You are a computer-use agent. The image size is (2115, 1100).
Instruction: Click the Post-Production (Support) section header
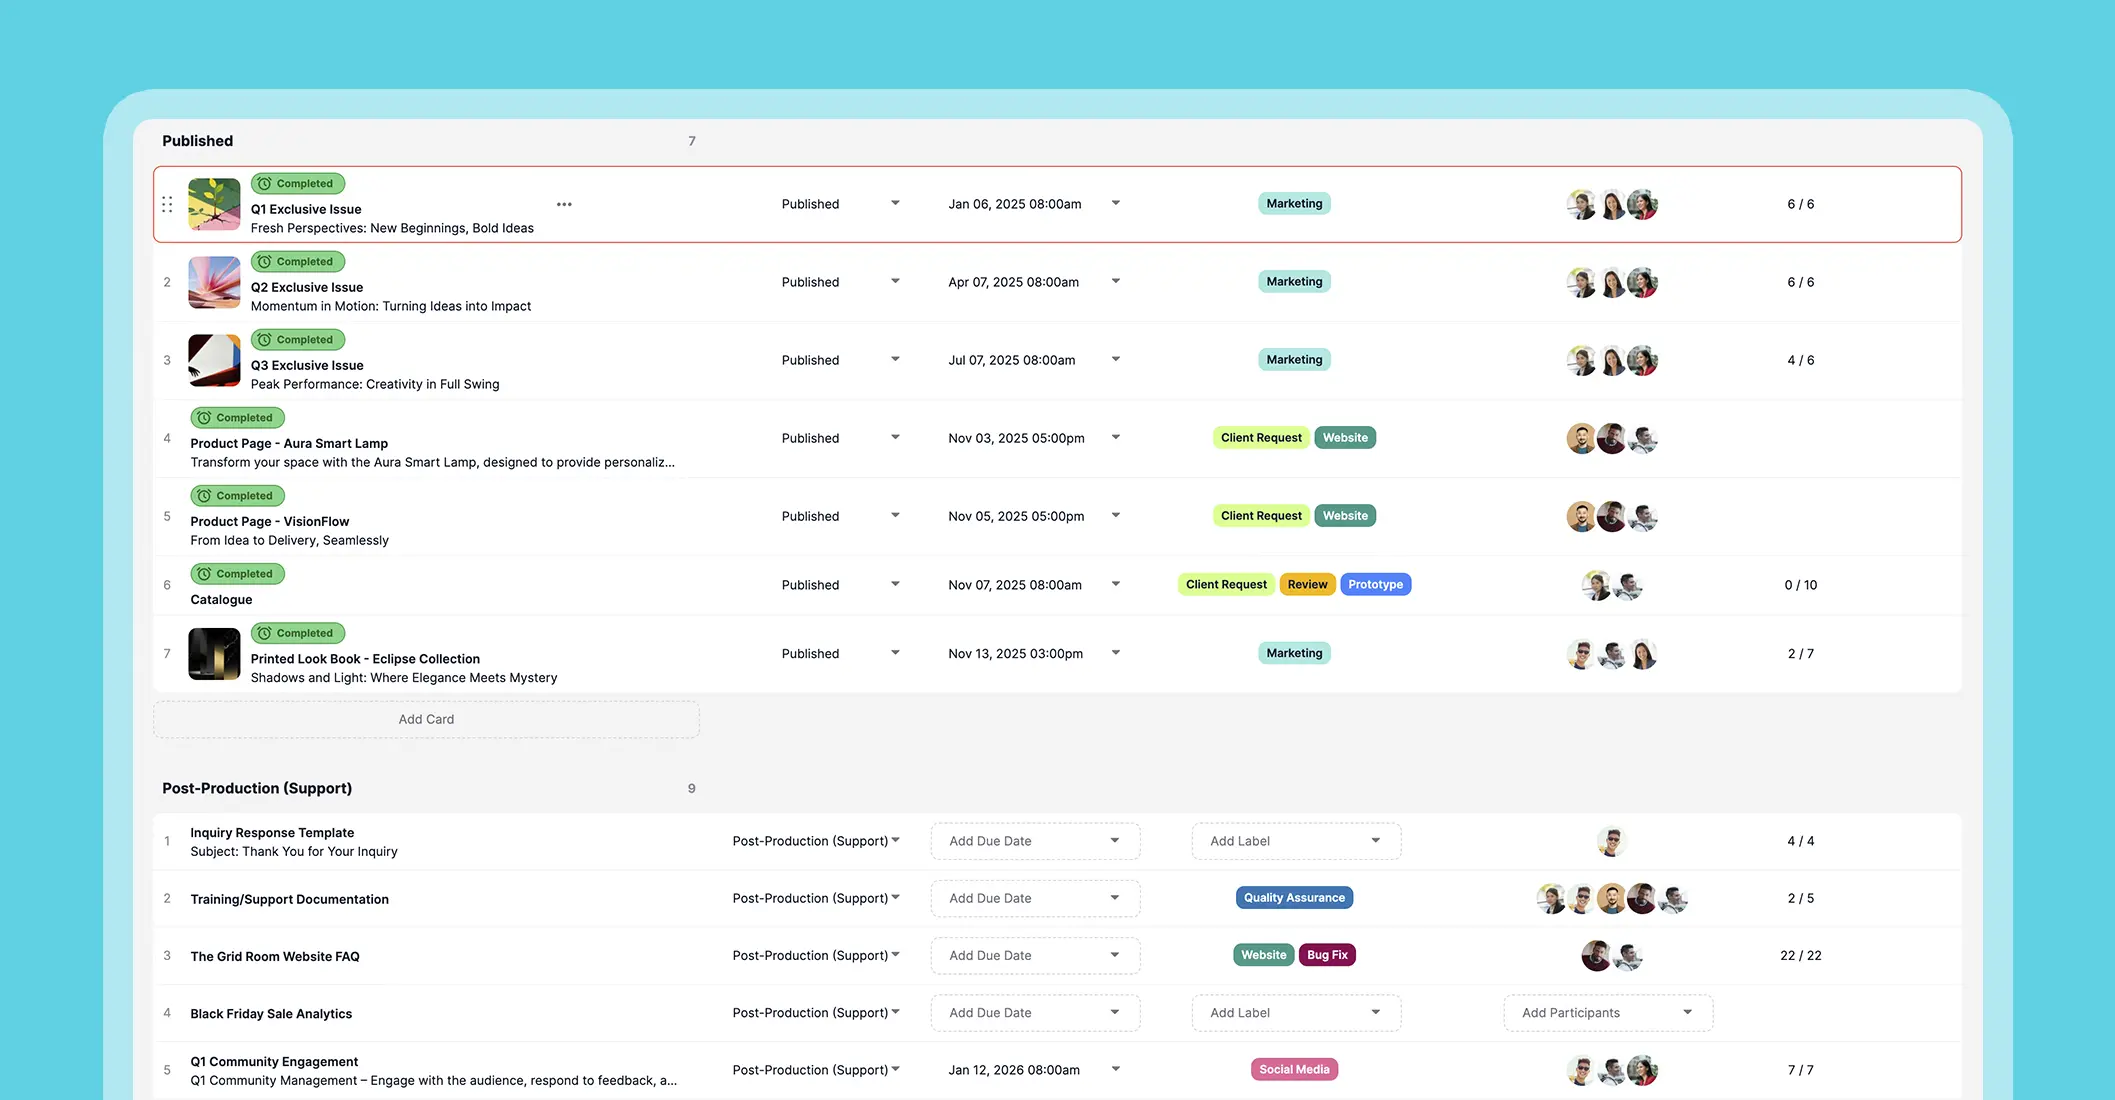point(257,788)
